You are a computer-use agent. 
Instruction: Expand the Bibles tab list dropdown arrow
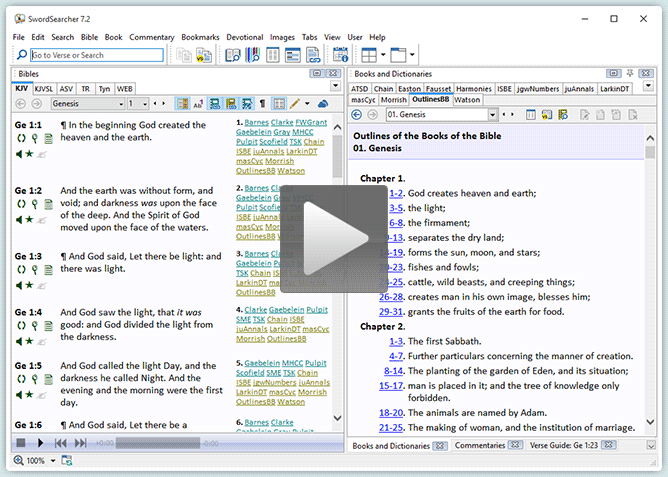coord(336,86)
